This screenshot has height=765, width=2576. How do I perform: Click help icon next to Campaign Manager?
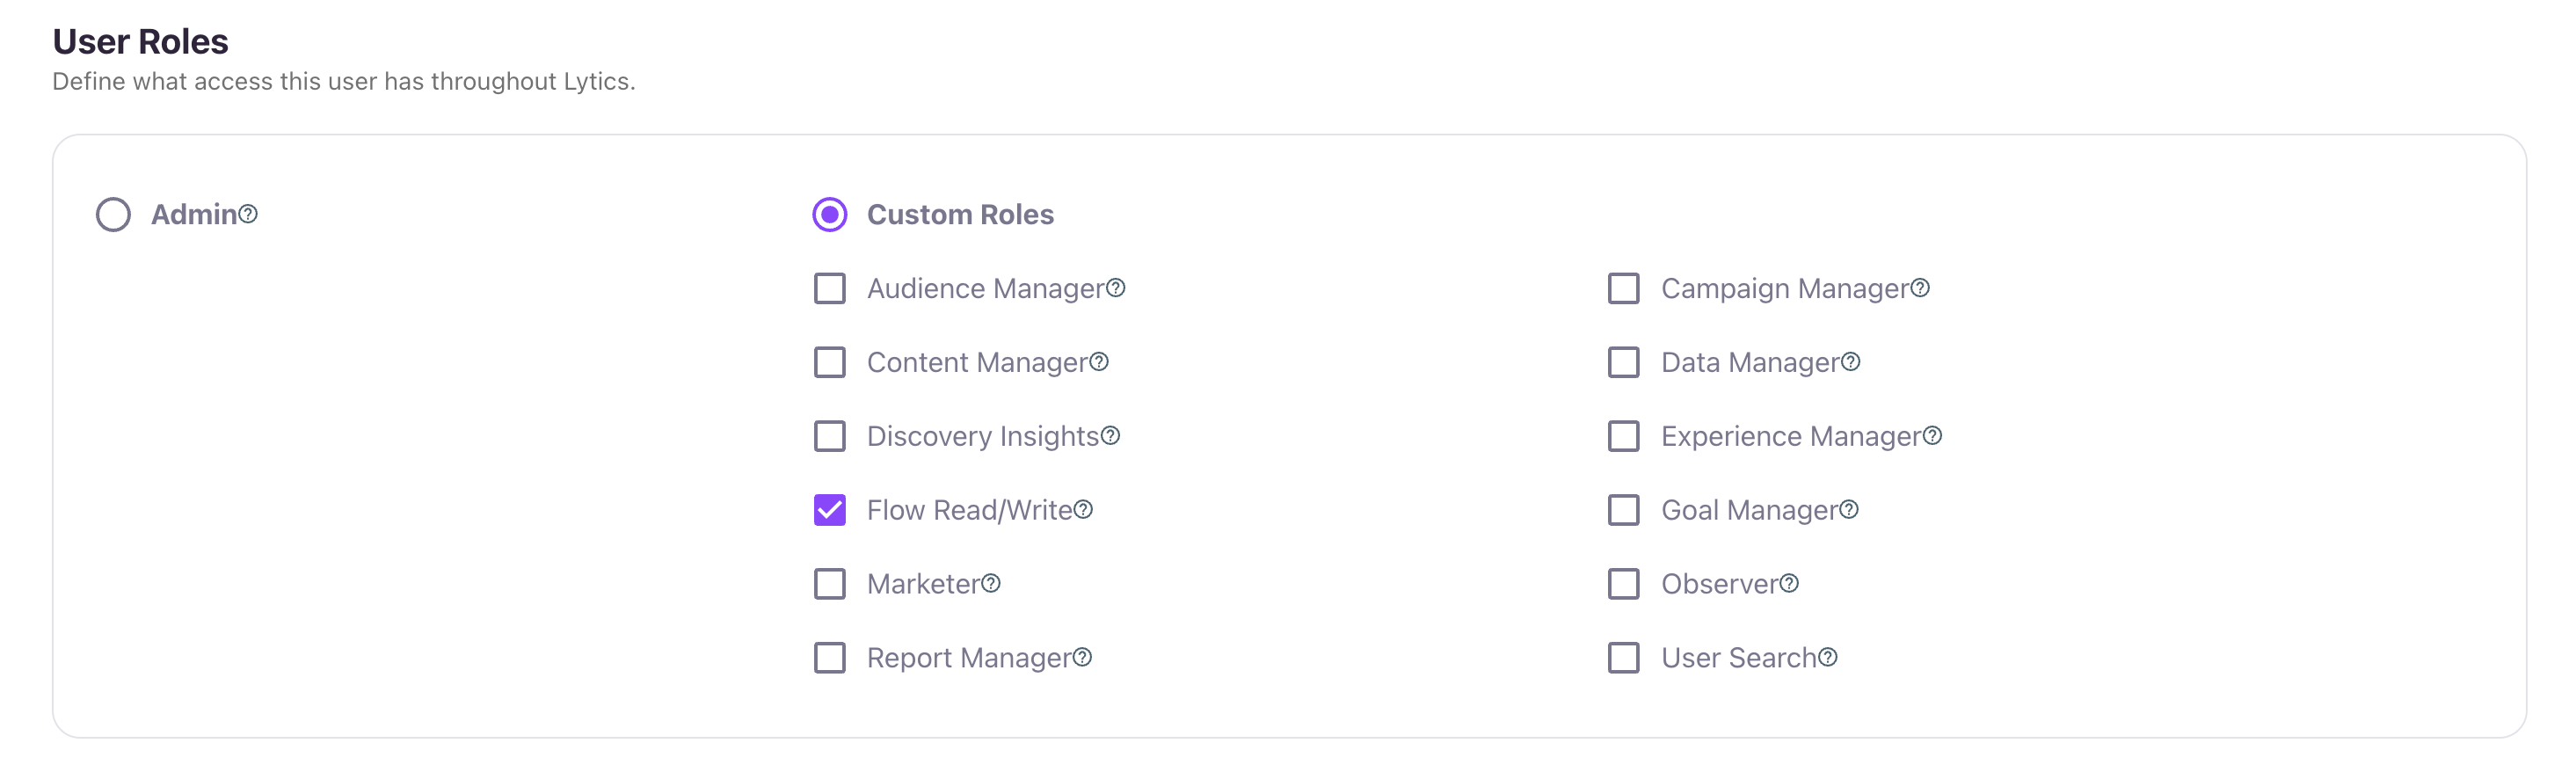click(1920, 287)
